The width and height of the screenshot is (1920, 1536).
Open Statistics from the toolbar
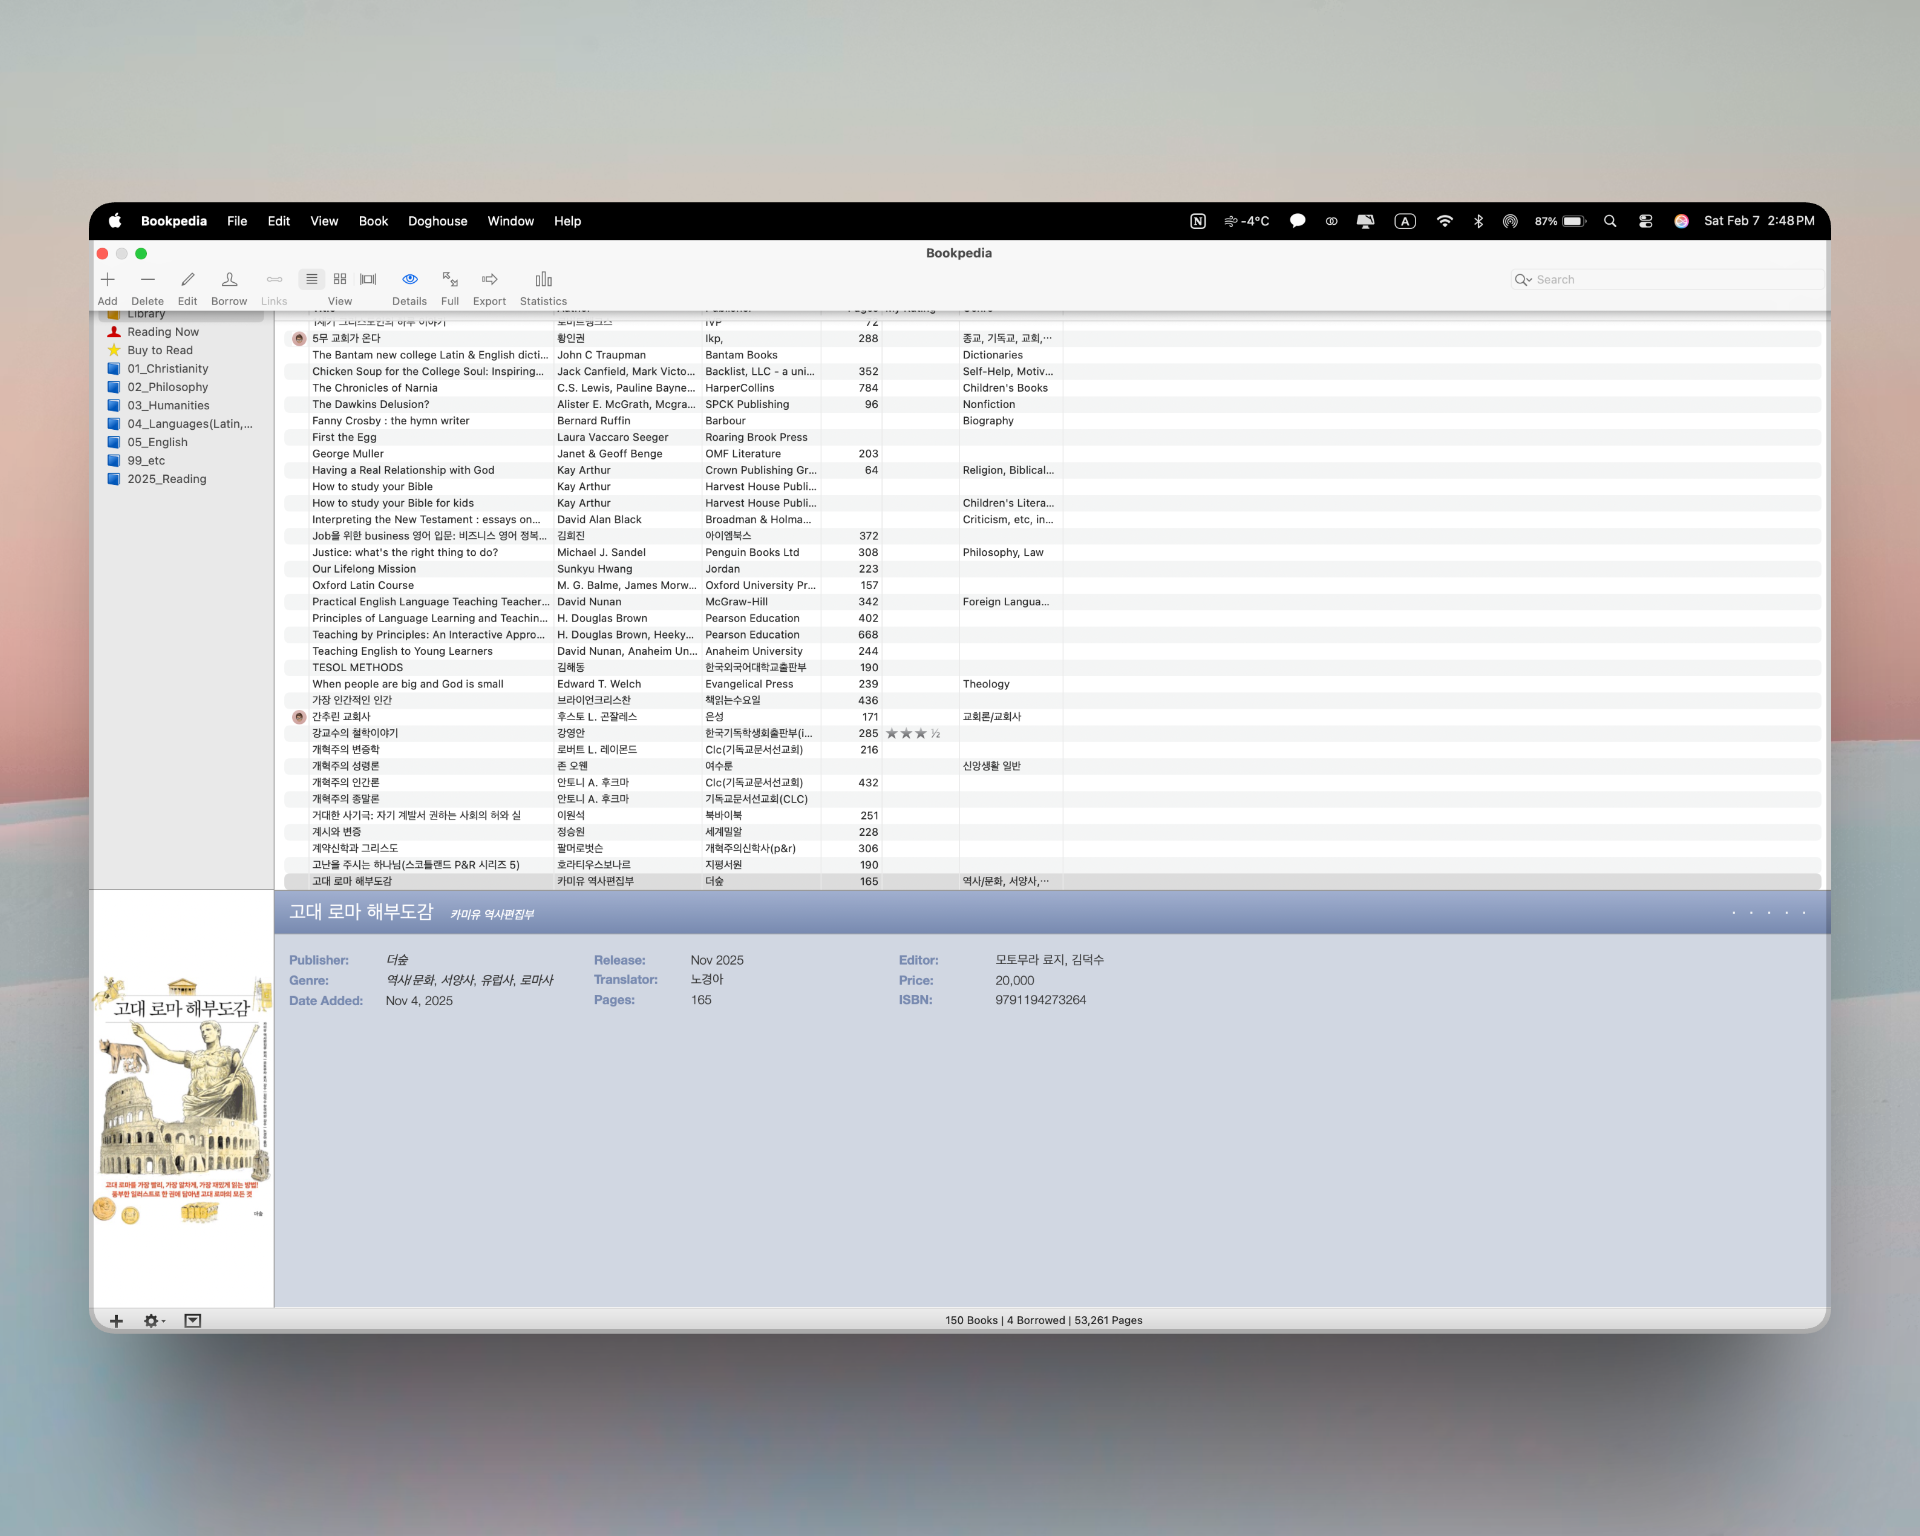click(543, 280)
